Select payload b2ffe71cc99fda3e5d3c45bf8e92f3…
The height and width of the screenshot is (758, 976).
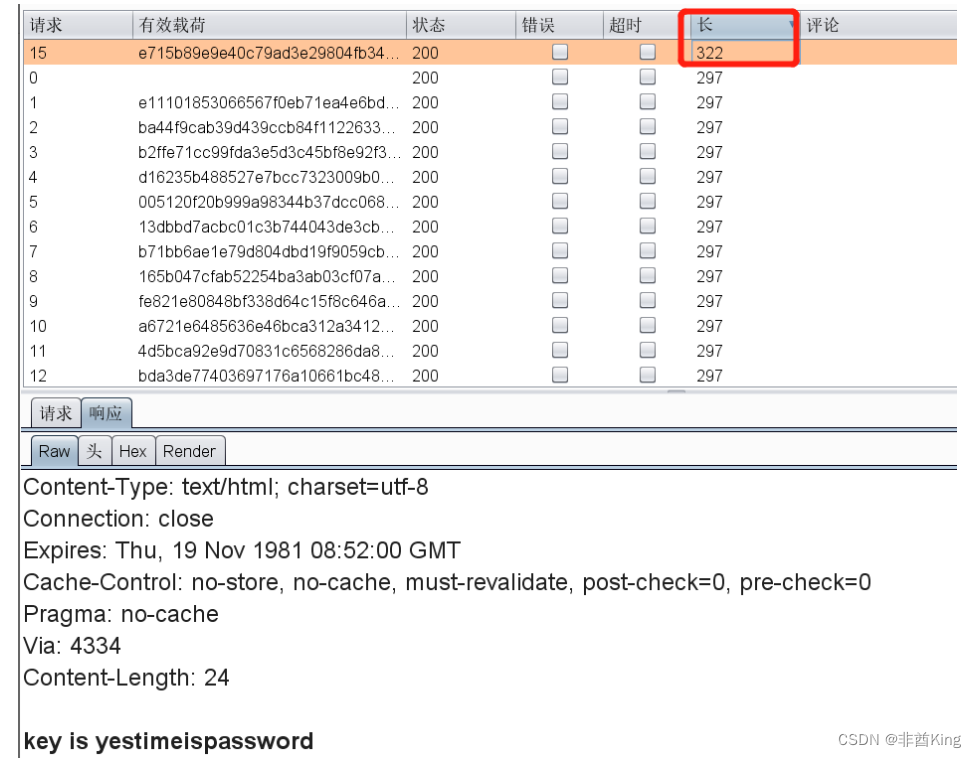269,152
